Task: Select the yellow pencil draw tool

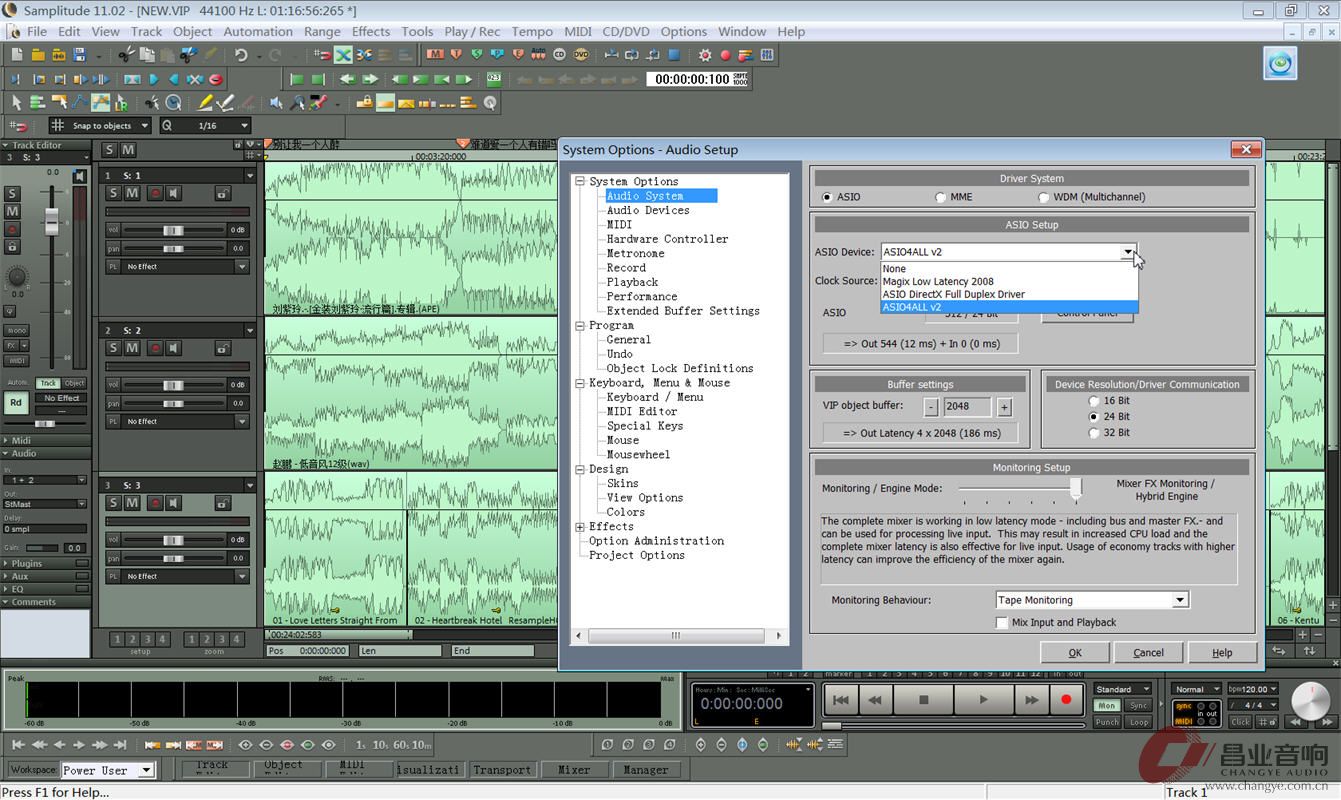Action: click(x=205, y=102)
